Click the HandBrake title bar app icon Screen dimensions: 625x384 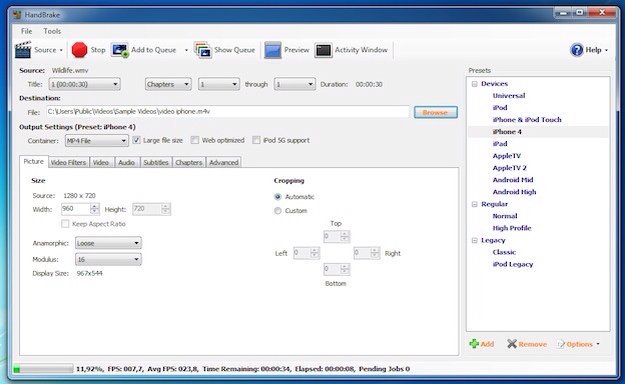(17, 15)
